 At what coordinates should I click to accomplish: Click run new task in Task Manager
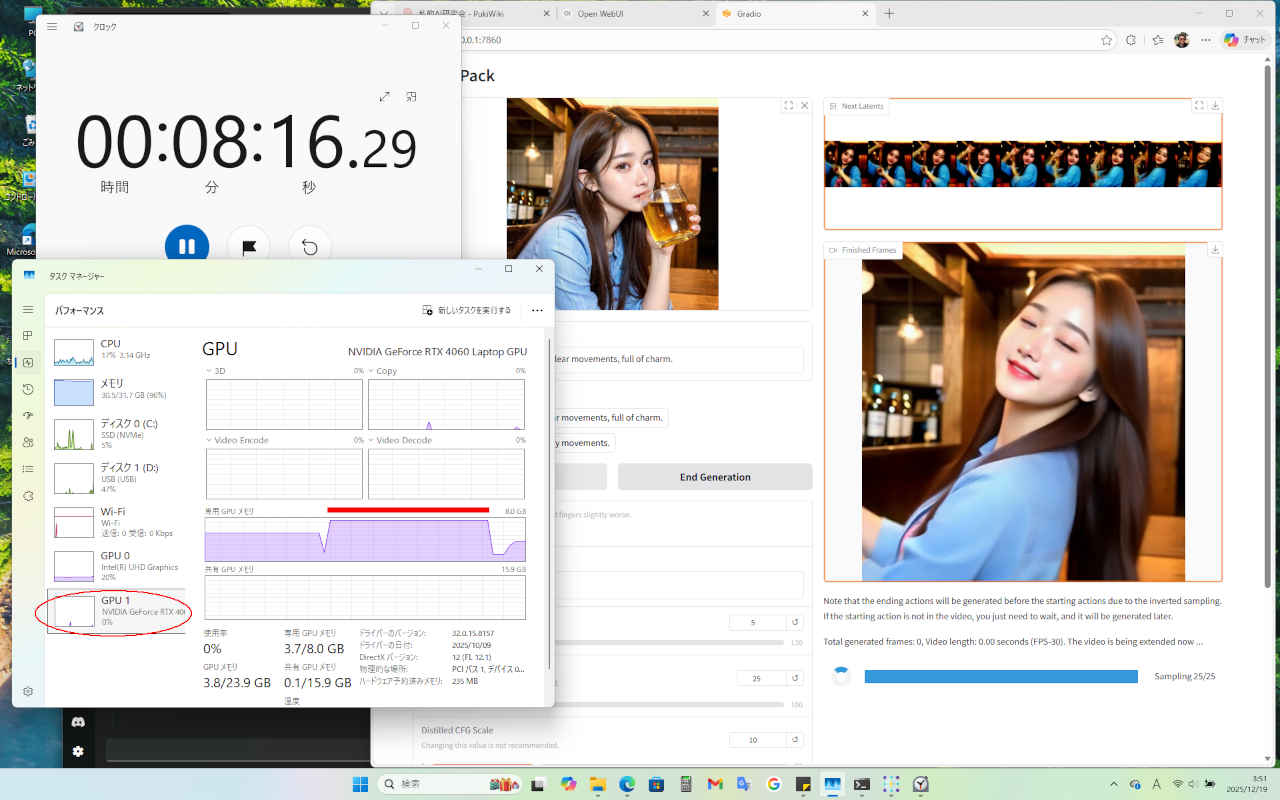[x=467, y=310]
